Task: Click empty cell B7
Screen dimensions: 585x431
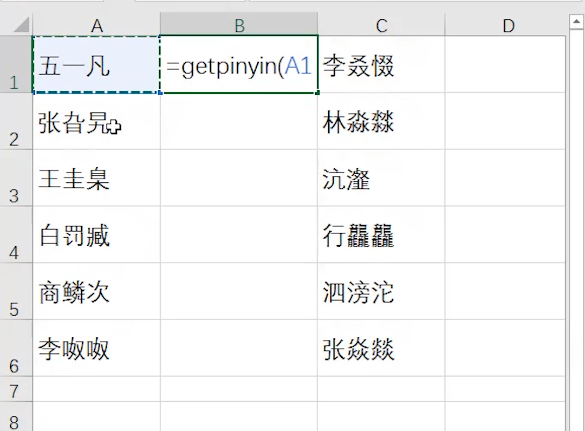Action: (239, 389)
